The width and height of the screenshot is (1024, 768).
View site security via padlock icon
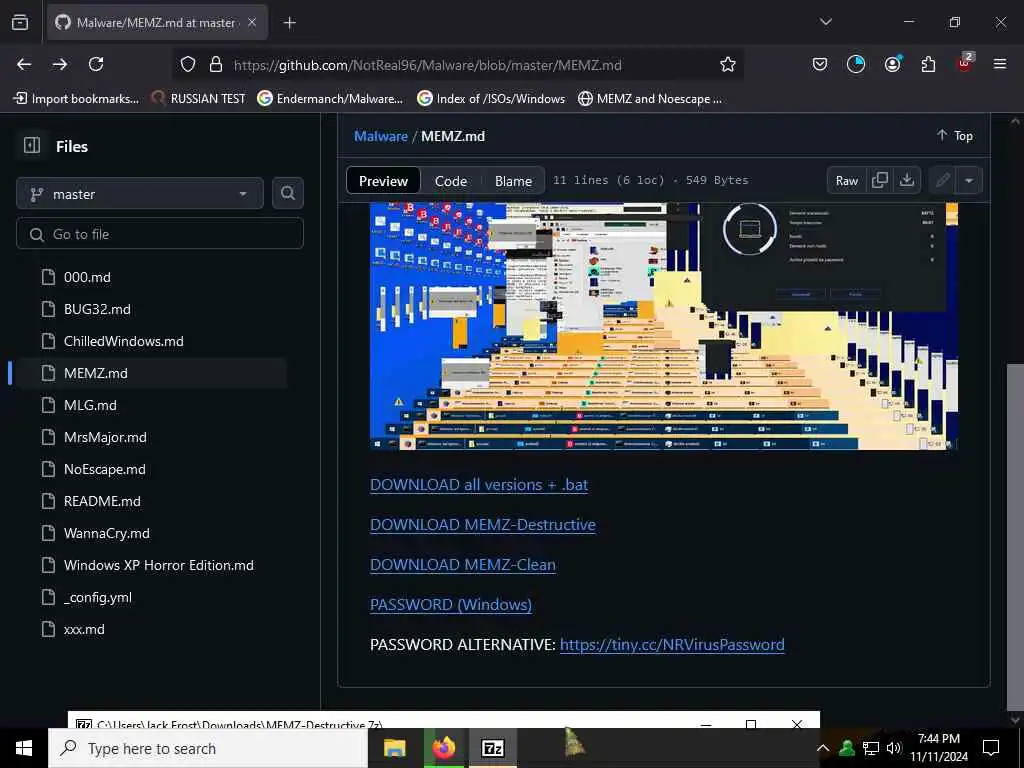click(x=216, y=64)
